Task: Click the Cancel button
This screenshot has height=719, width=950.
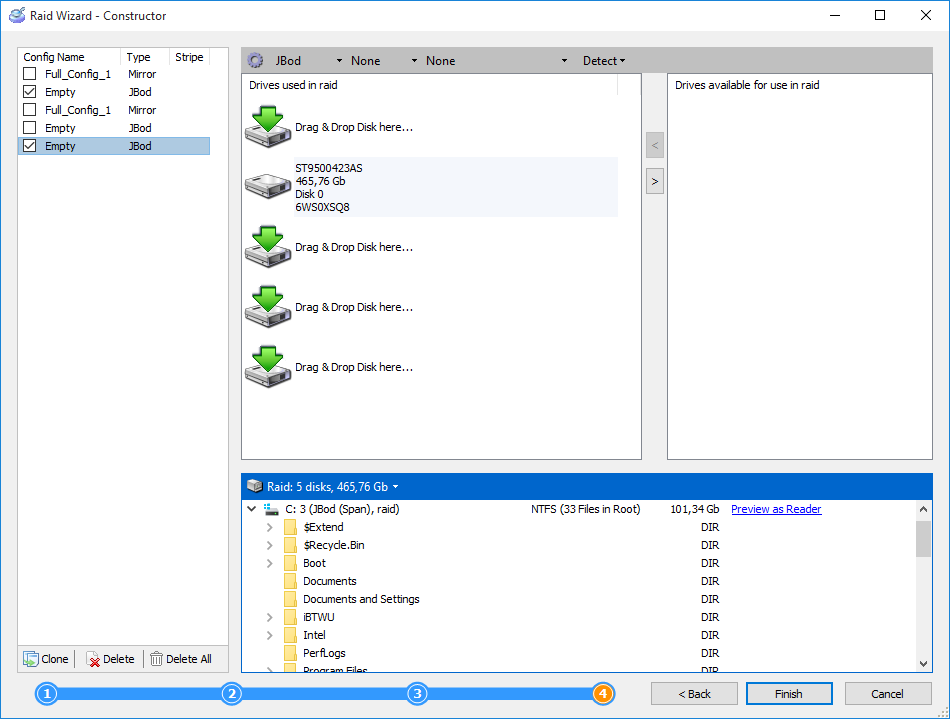Action: point(888,694)
